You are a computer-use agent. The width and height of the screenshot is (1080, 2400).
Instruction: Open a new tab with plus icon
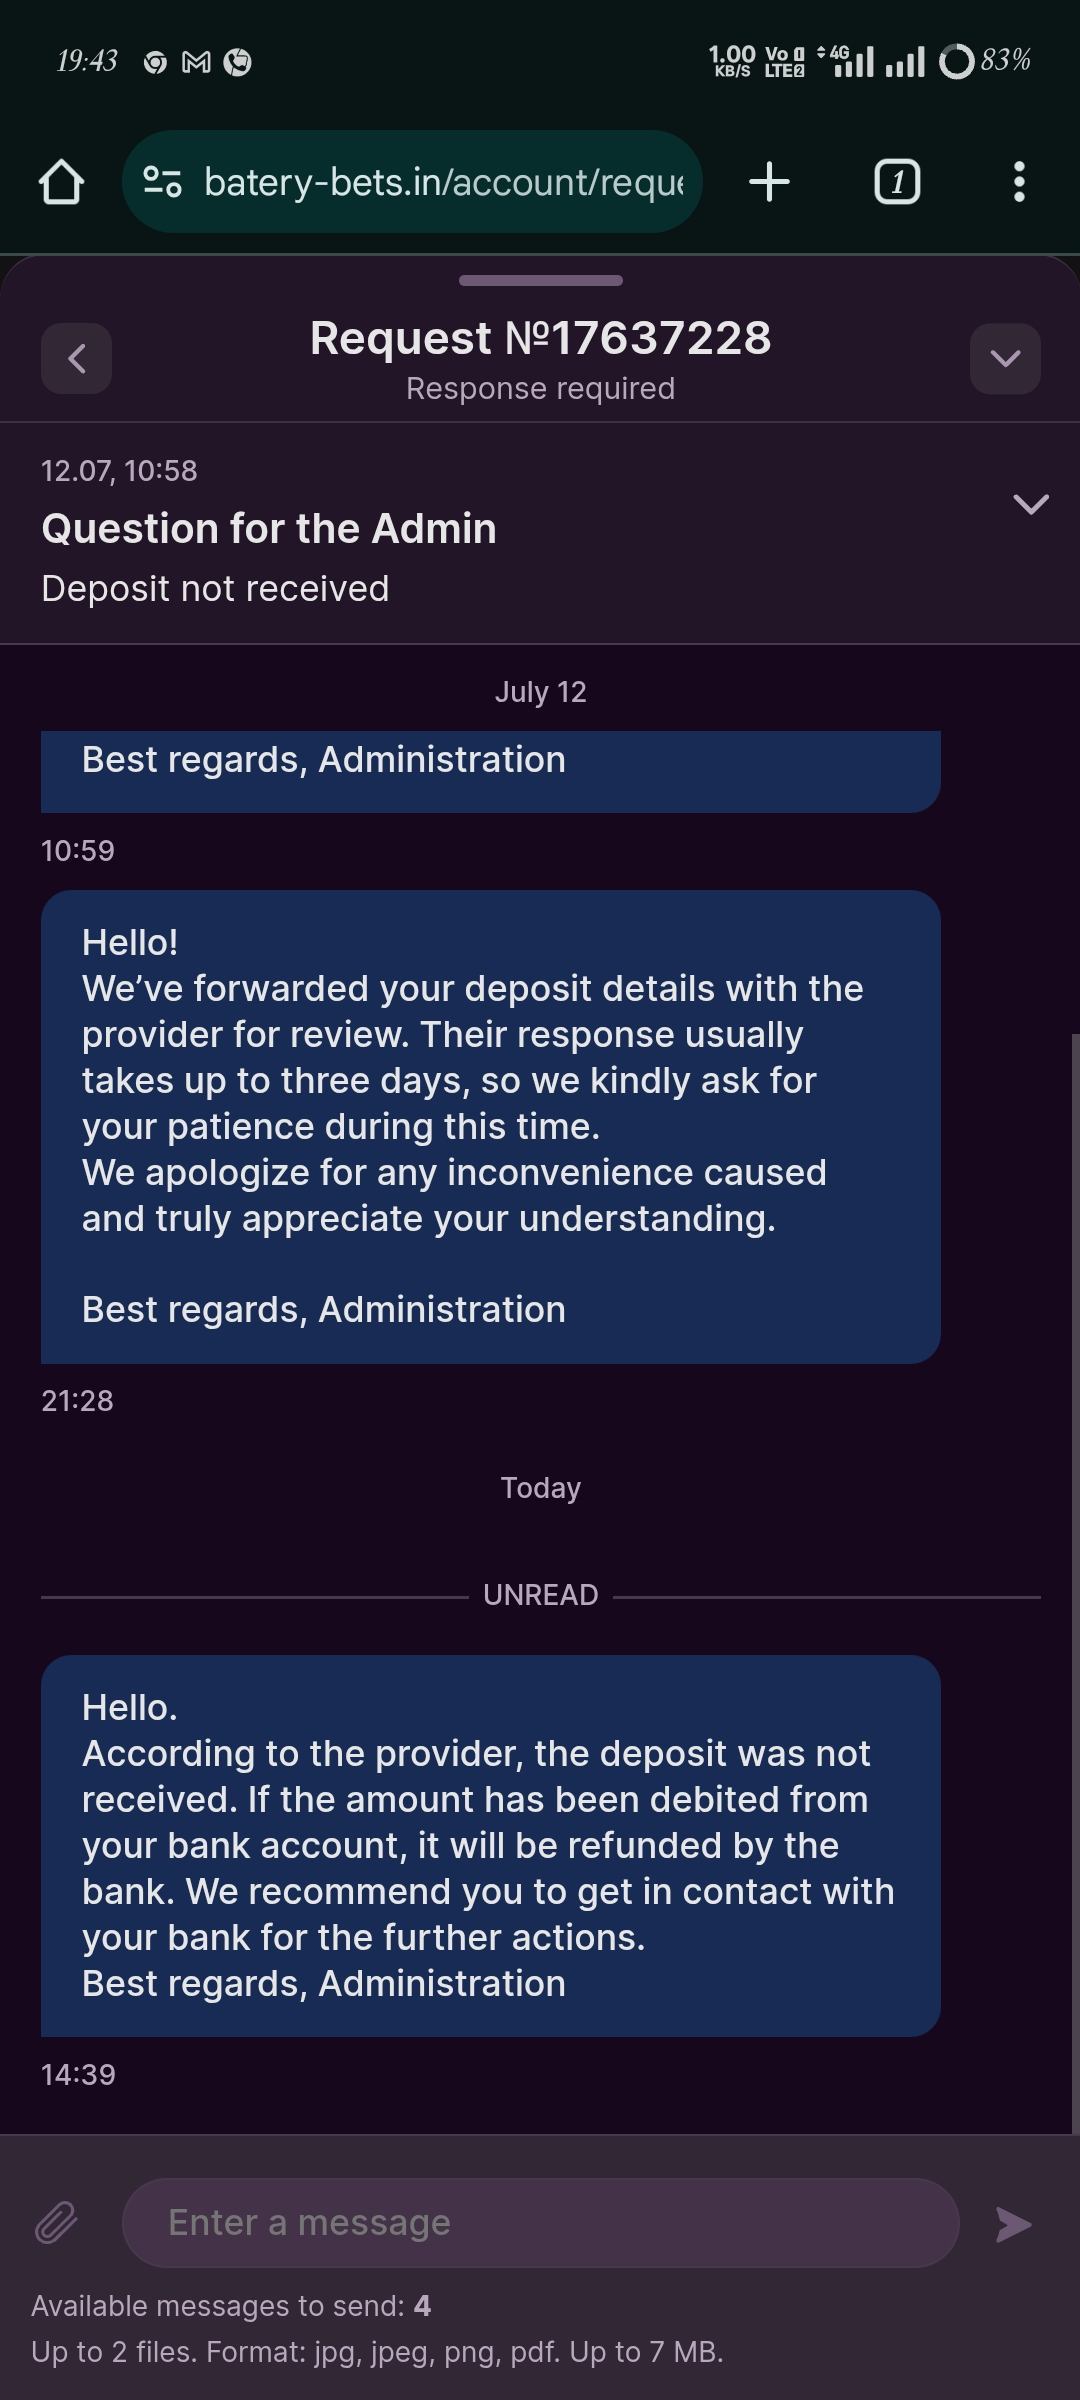(x=769, y=182)
